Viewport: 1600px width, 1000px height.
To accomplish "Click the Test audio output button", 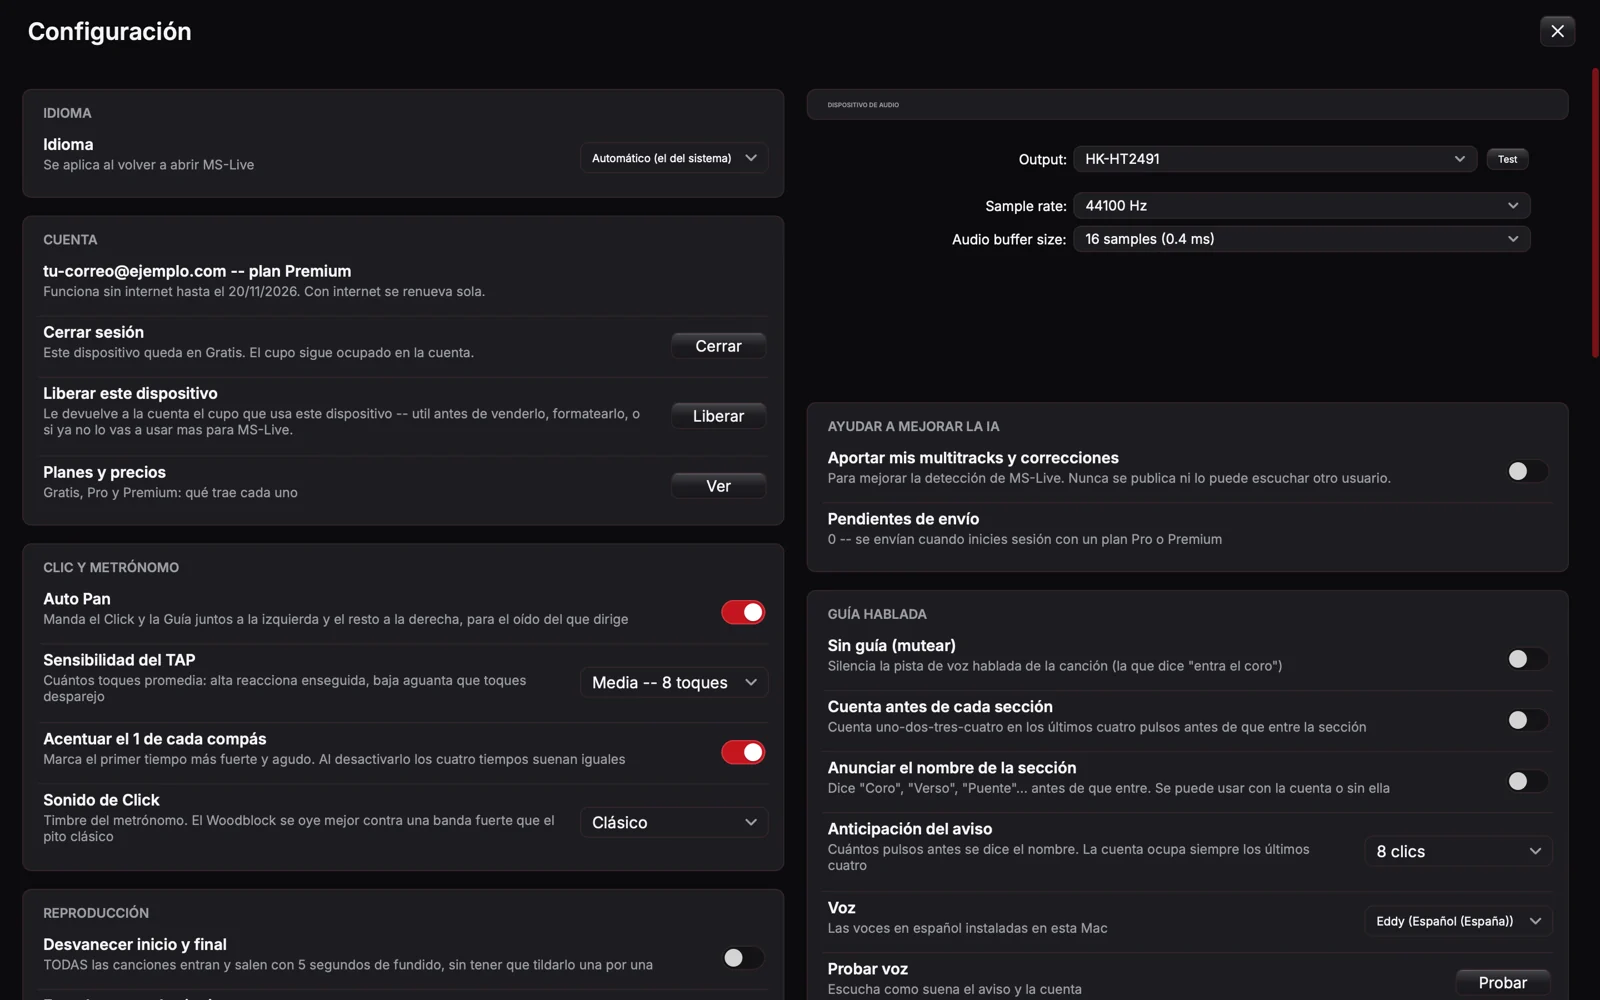I will [1507, 159].
